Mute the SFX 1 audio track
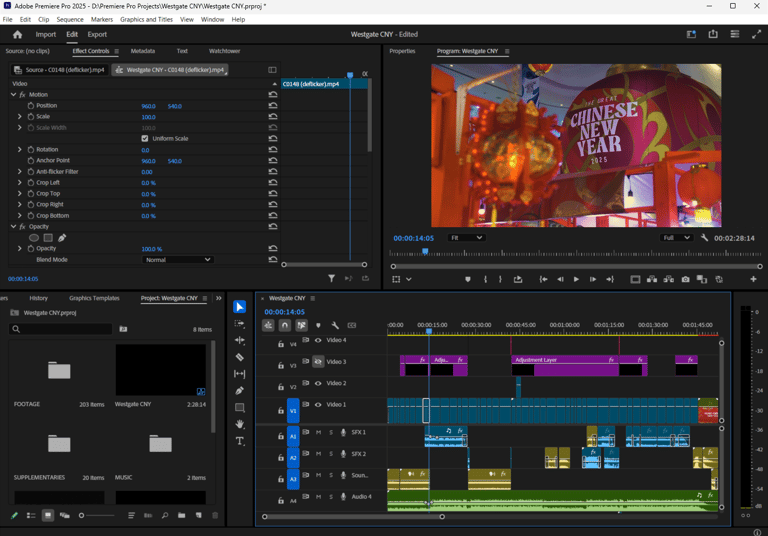Image resolution: width=768 pixels, height=536 pixels. click(x=318, y=433)
